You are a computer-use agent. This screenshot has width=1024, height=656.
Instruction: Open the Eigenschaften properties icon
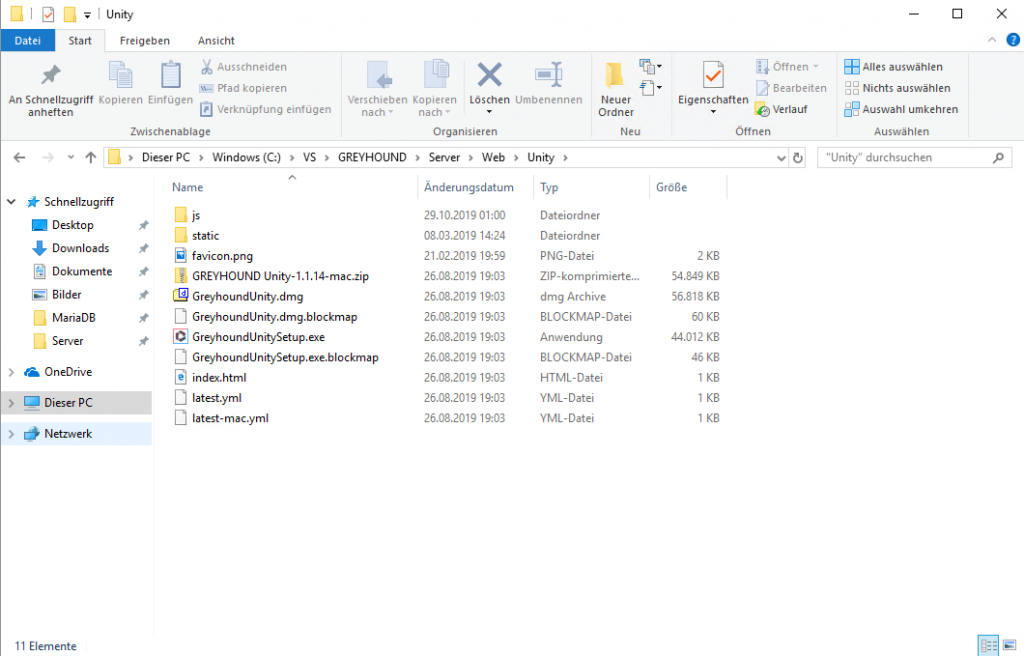(x=713, y=74)
